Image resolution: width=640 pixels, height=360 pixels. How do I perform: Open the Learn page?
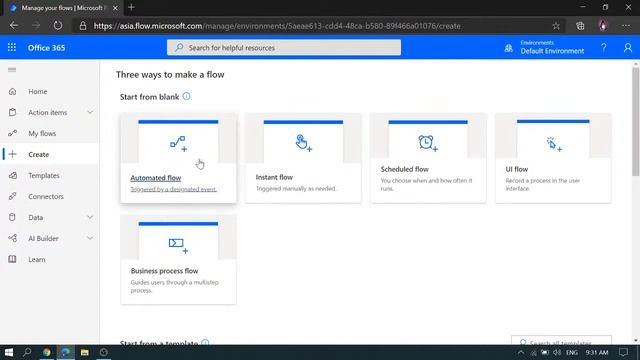pos(37,260)
